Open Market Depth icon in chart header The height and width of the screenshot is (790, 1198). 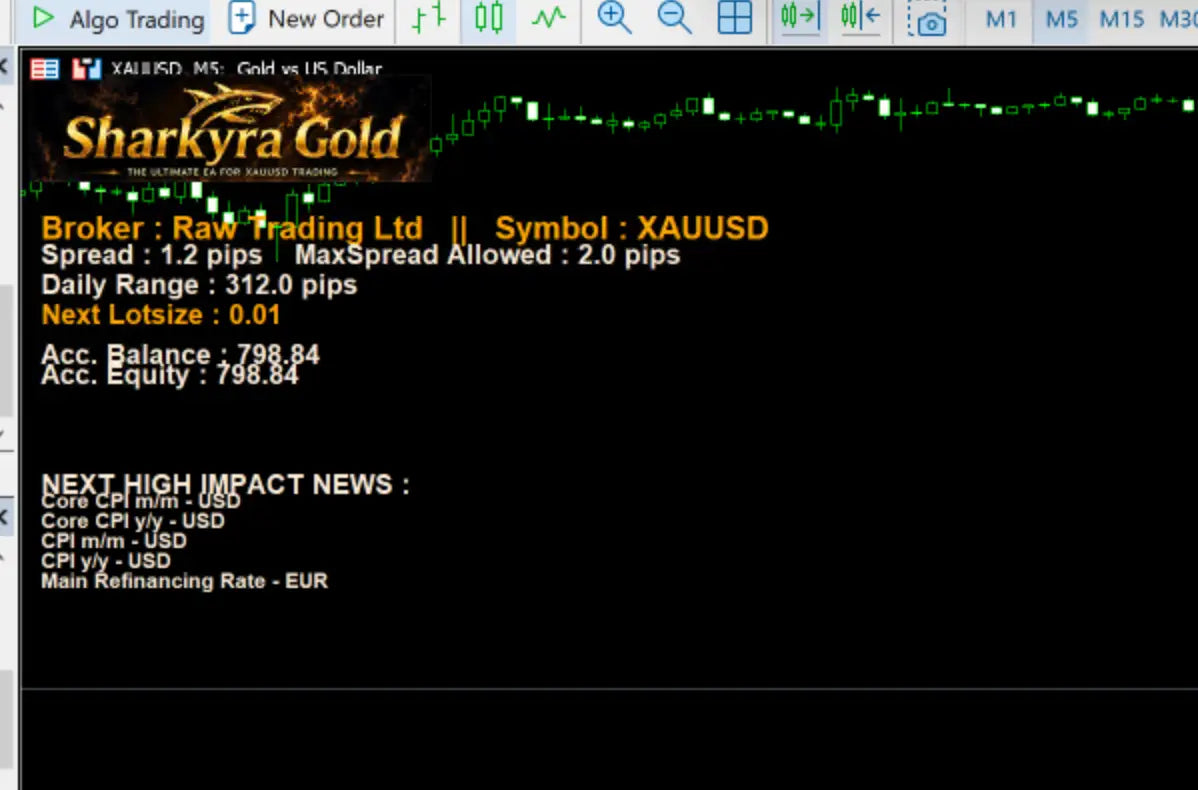point(44,70)
